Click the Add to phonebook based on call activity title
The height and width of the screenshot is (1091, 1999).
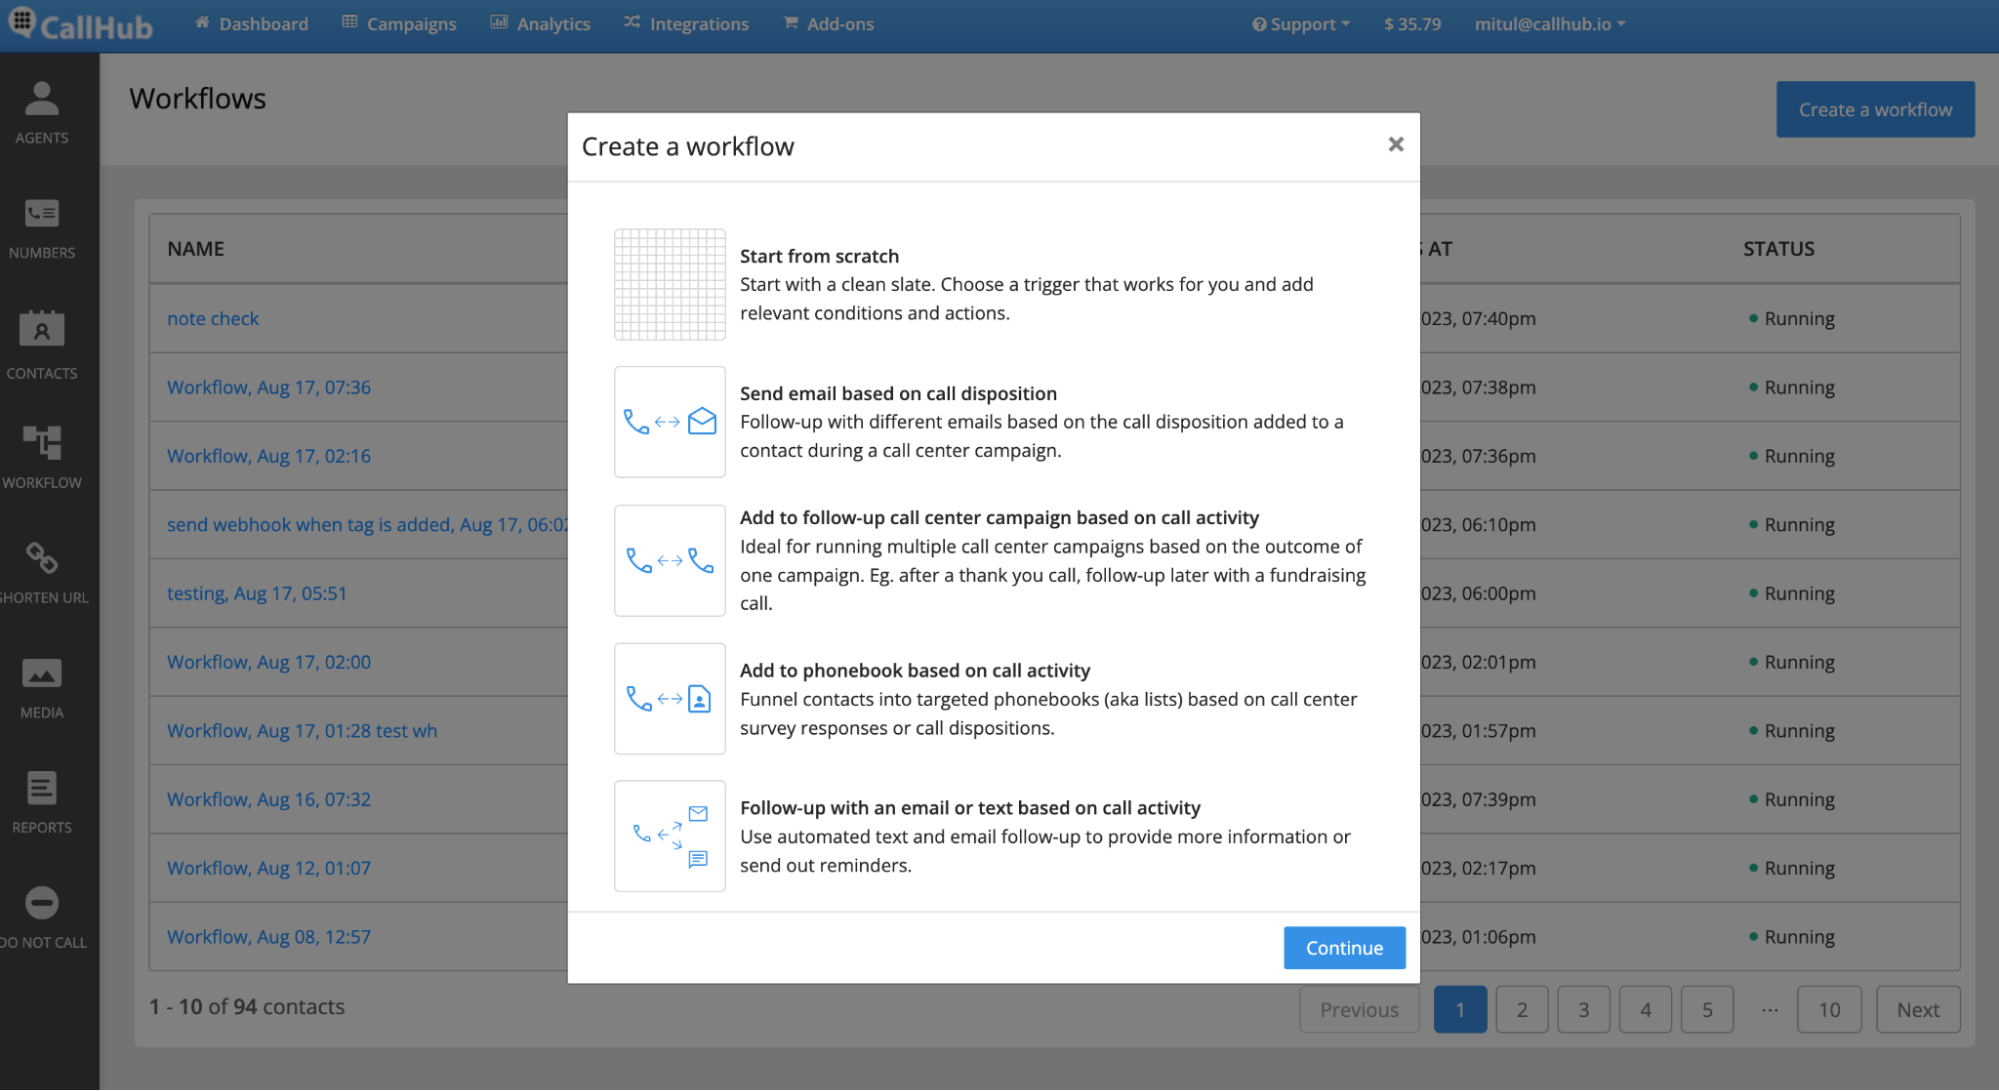pos(915,670)
